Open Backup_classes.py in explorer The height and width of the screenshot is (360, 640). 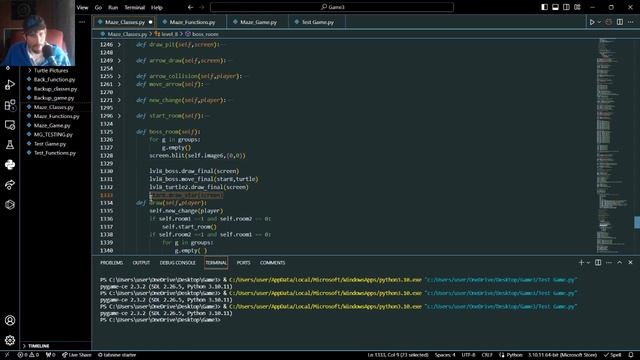[x=55, y=89]
